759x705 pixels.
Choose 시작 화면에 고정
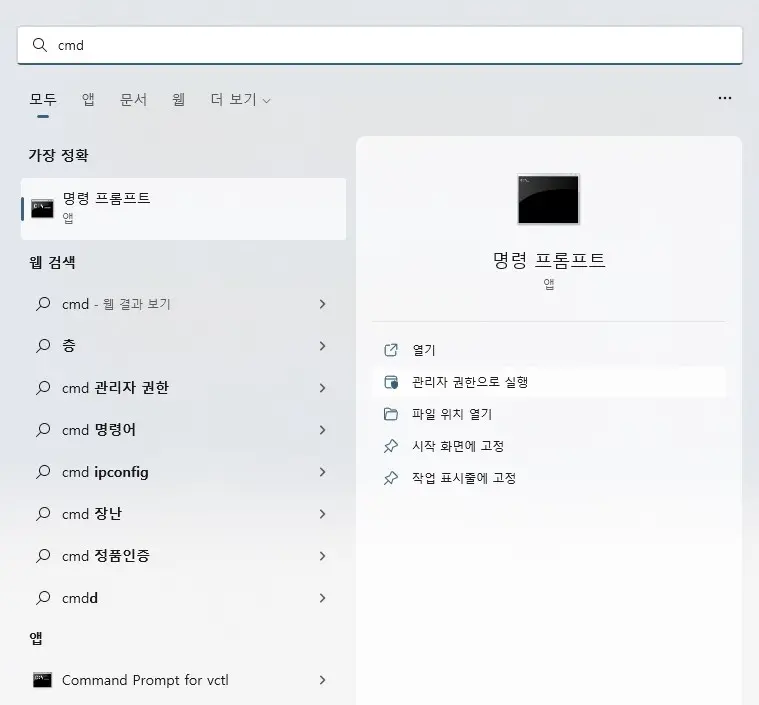(x=548, y=446)
